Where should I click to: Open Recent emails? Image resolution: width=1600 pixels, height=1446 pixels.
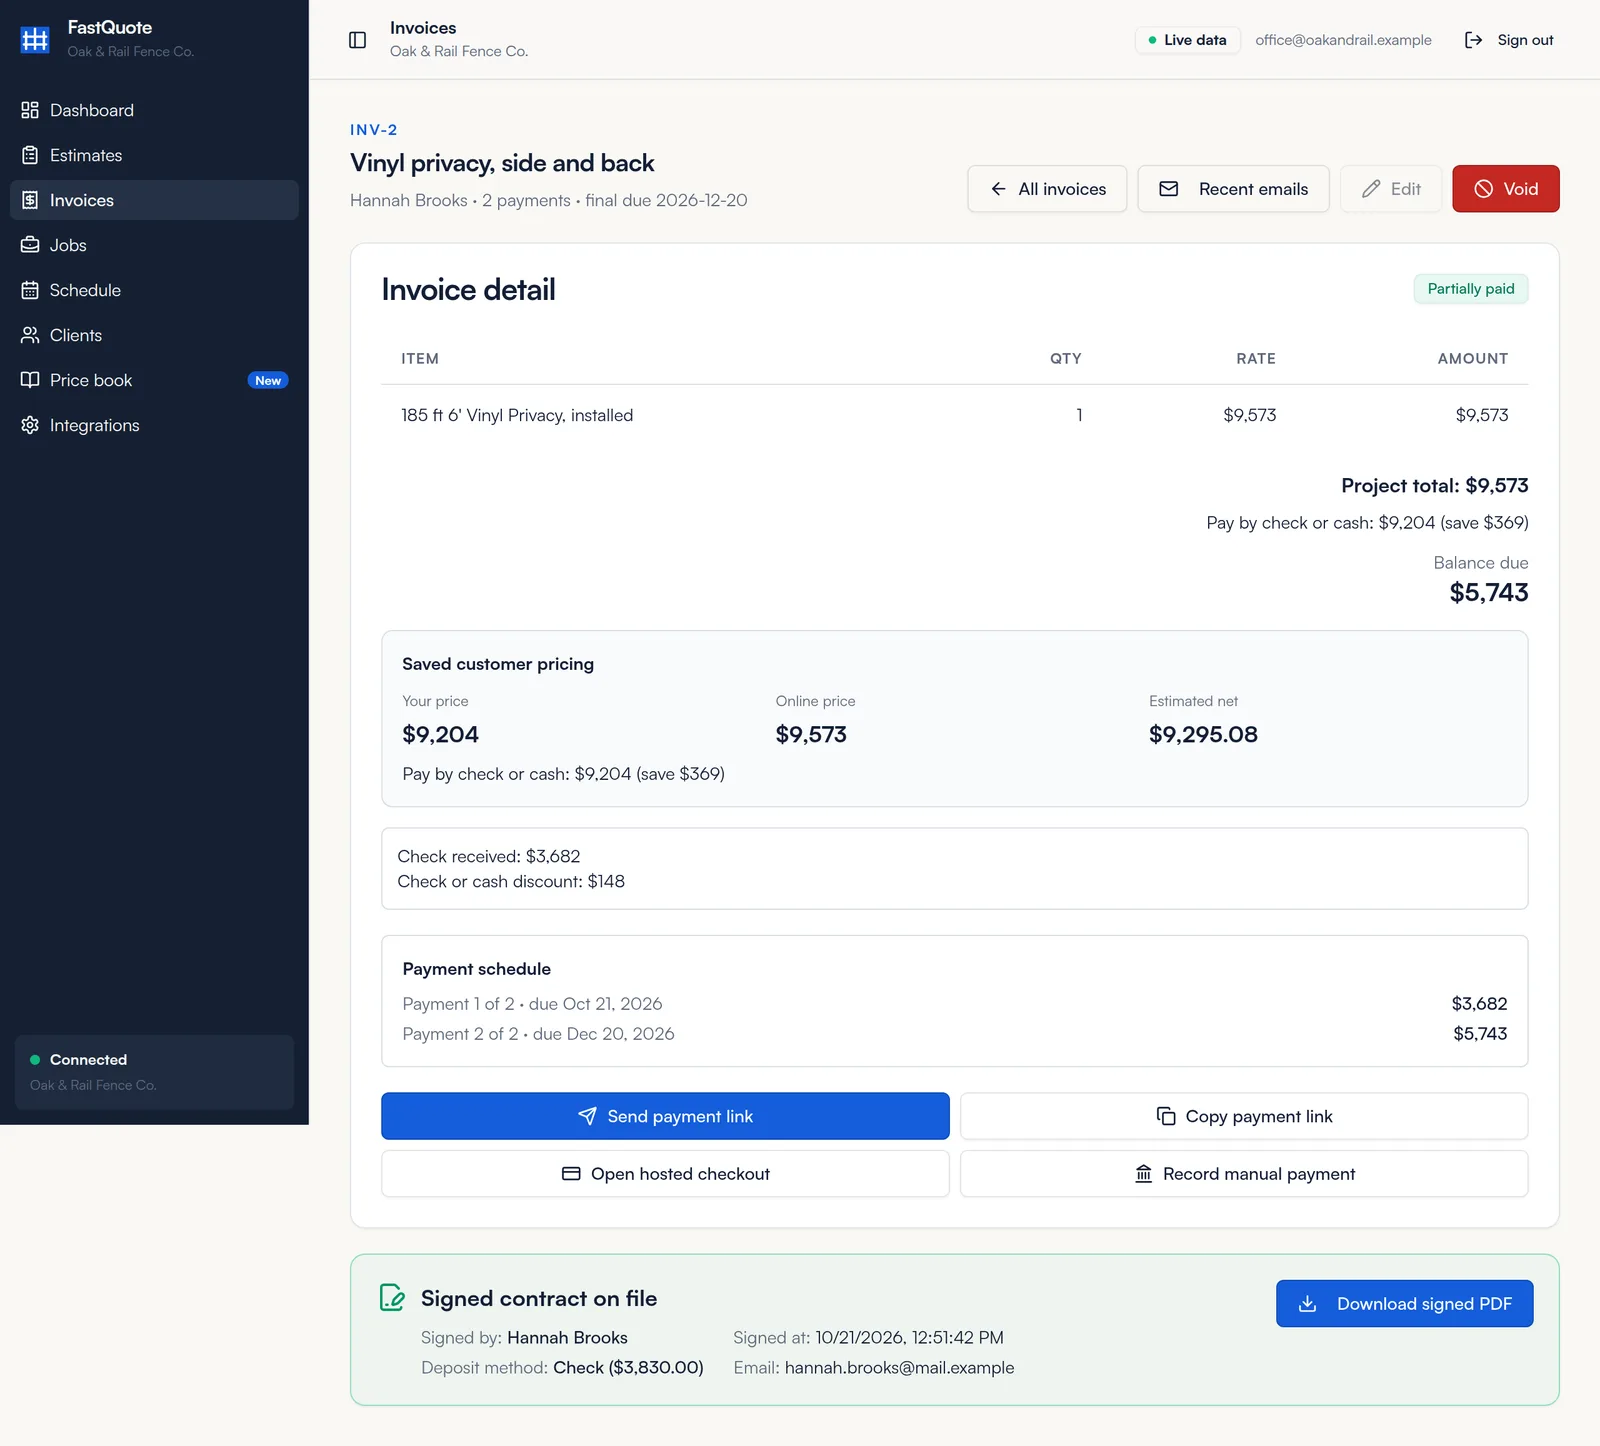(x=1233, y=189)
